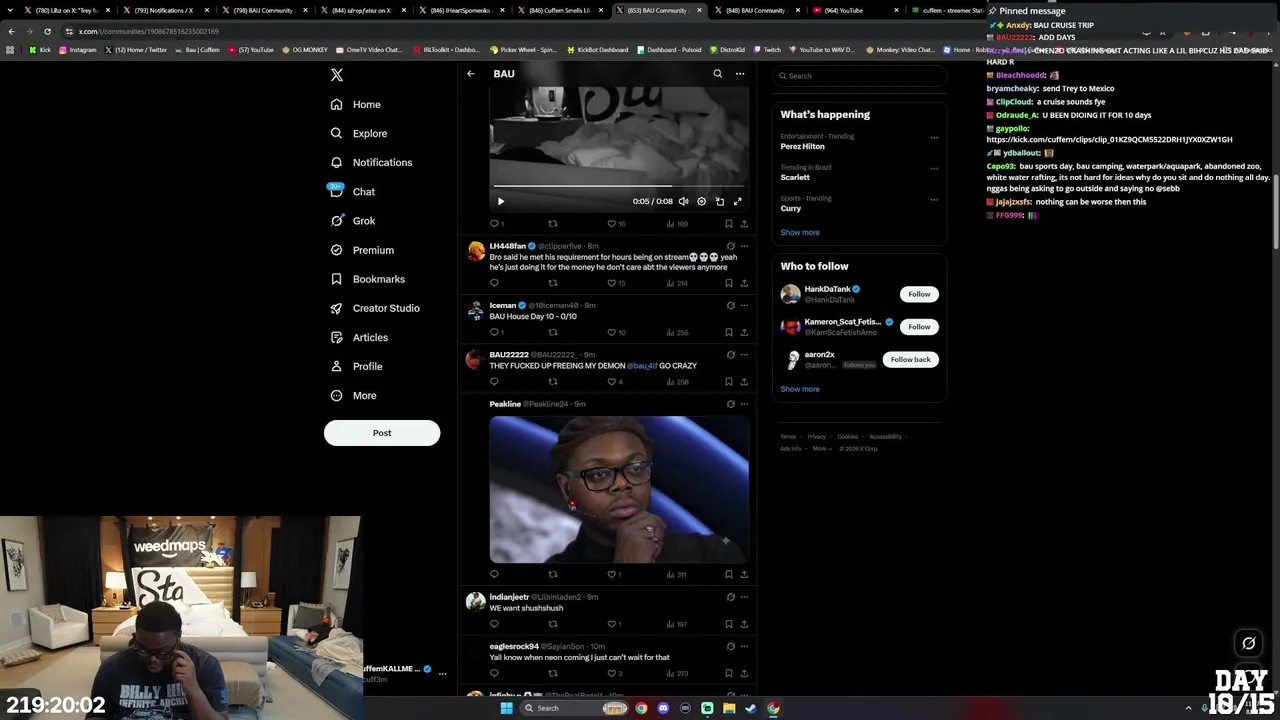
Task: Open video settings gear
Action: click(701, 201)
